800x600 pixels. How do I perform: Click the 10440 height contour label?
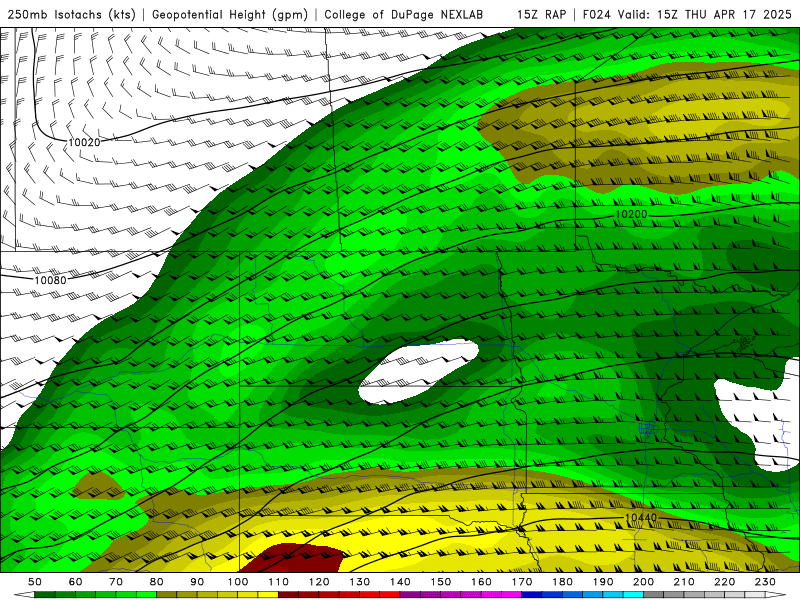(641, 518)
